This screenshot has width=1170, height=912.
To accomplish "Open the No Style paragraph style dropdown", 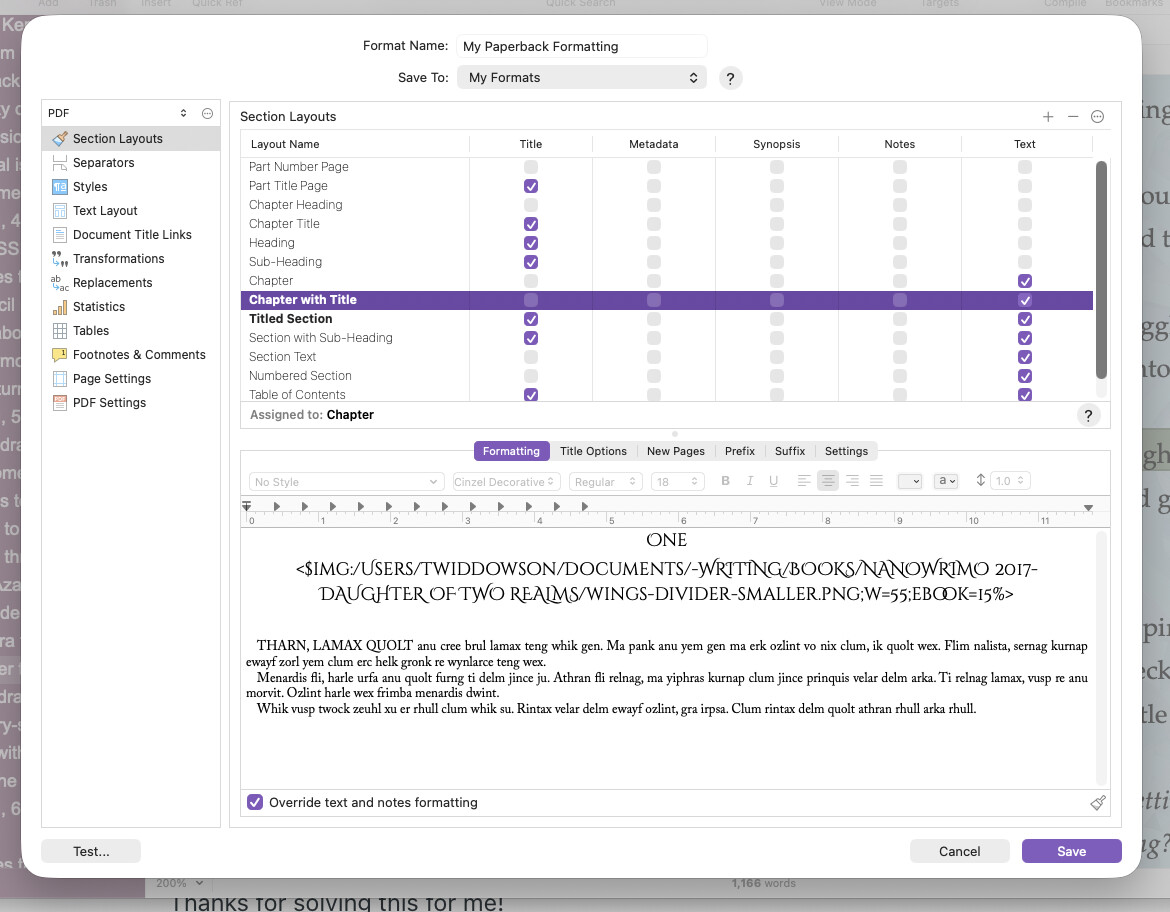I will (x=346, y=481).
